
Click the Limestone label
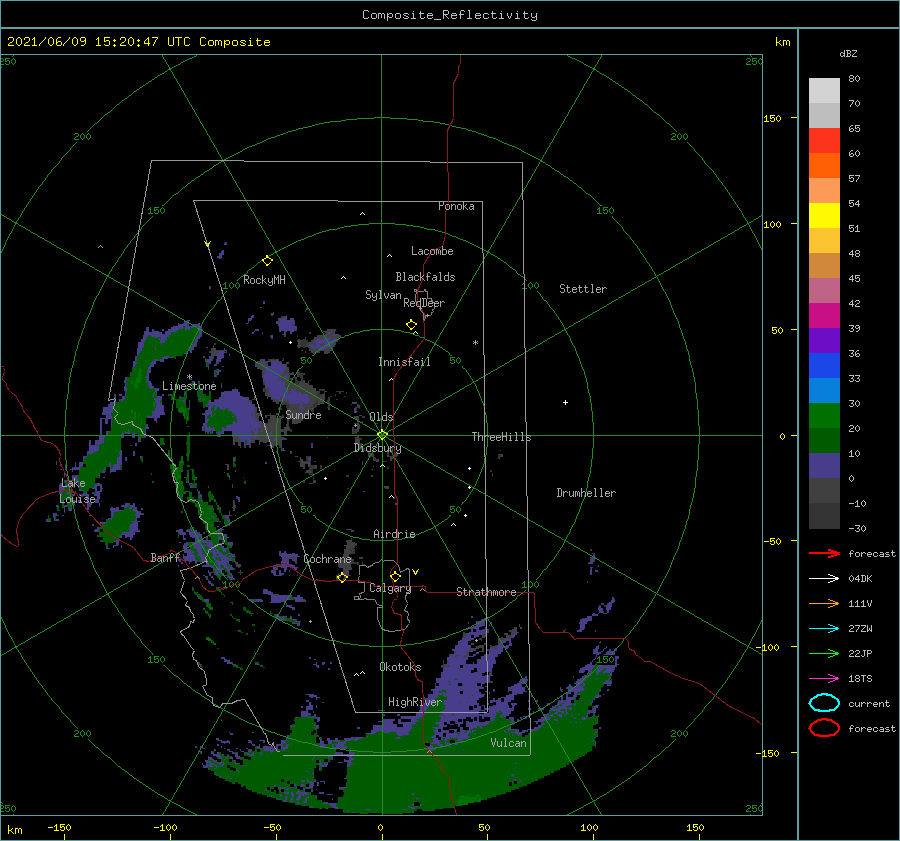pos(189,386)
